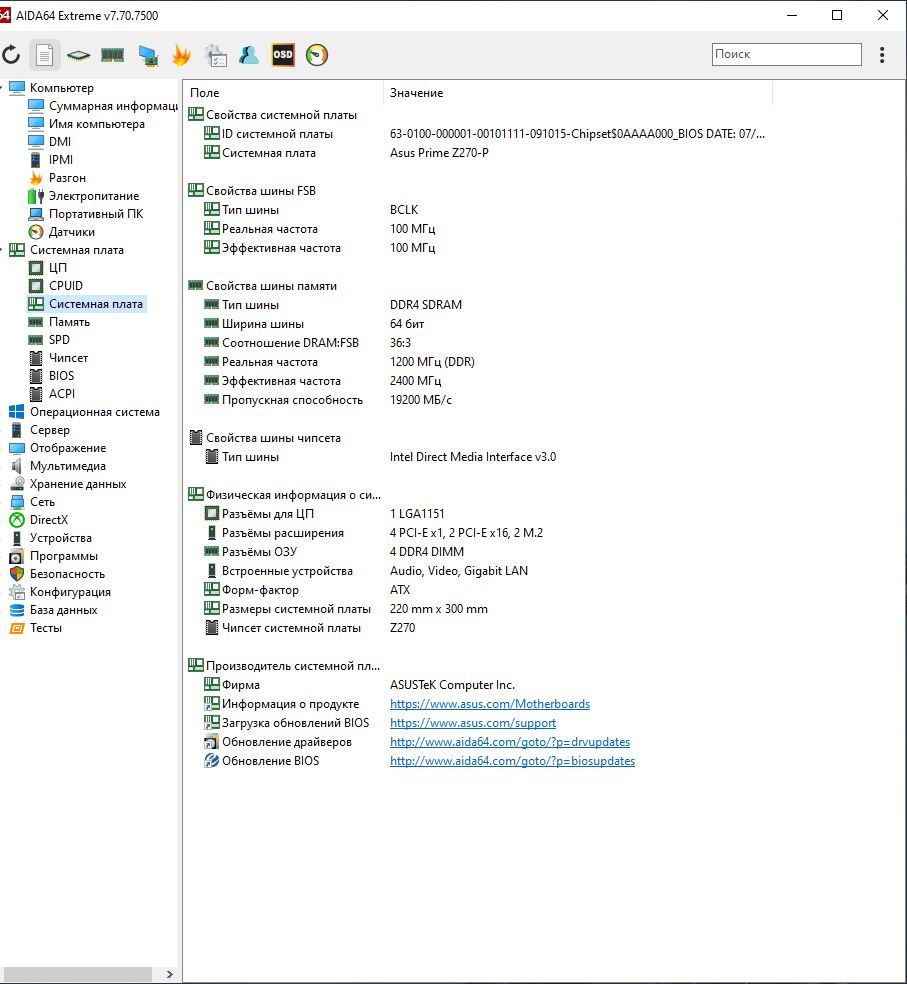Click the База данных database icon
The height and width of the screenshot is (984, 907).
click(17, 610)
